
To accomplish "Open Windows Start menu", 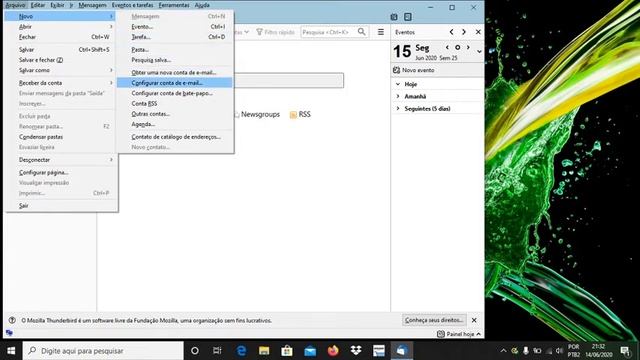I will (11, 351).
